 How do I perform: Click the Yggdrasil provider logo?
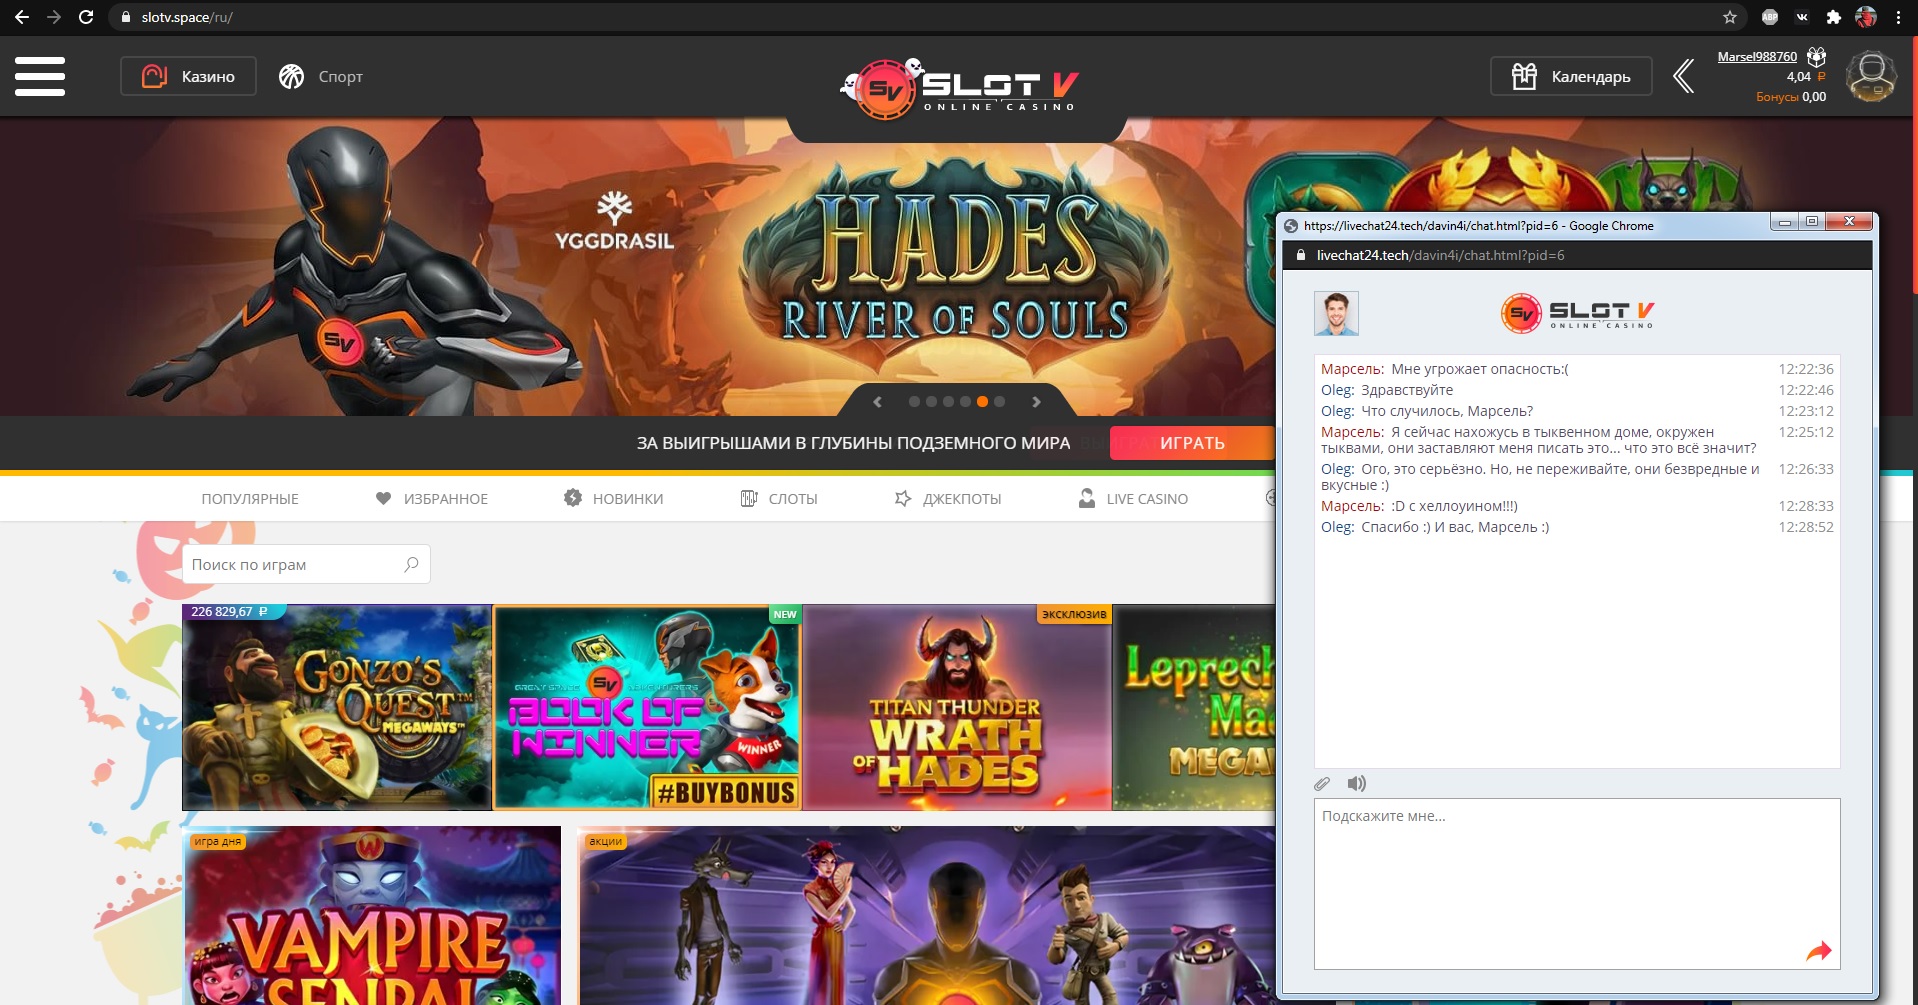614,221
